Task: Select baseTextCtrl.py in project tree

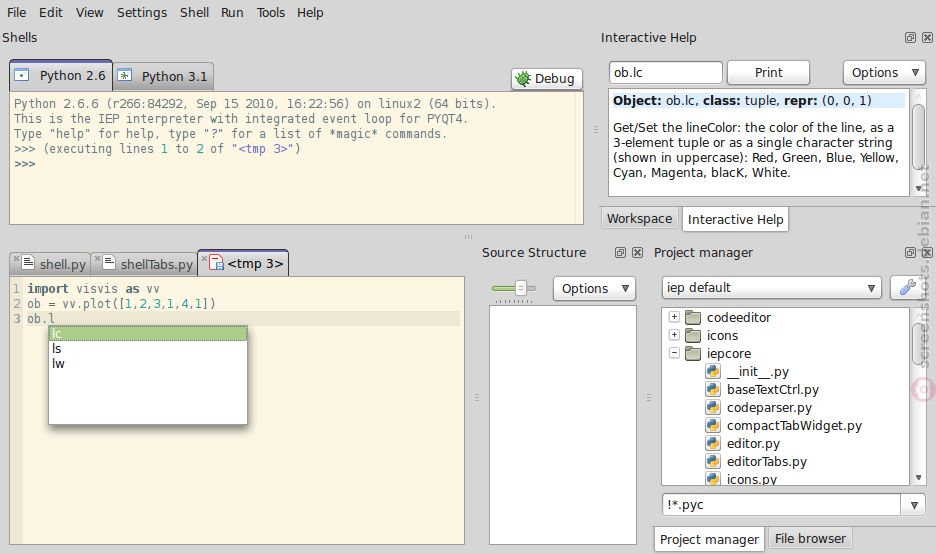Action: (x=772, y=389)
